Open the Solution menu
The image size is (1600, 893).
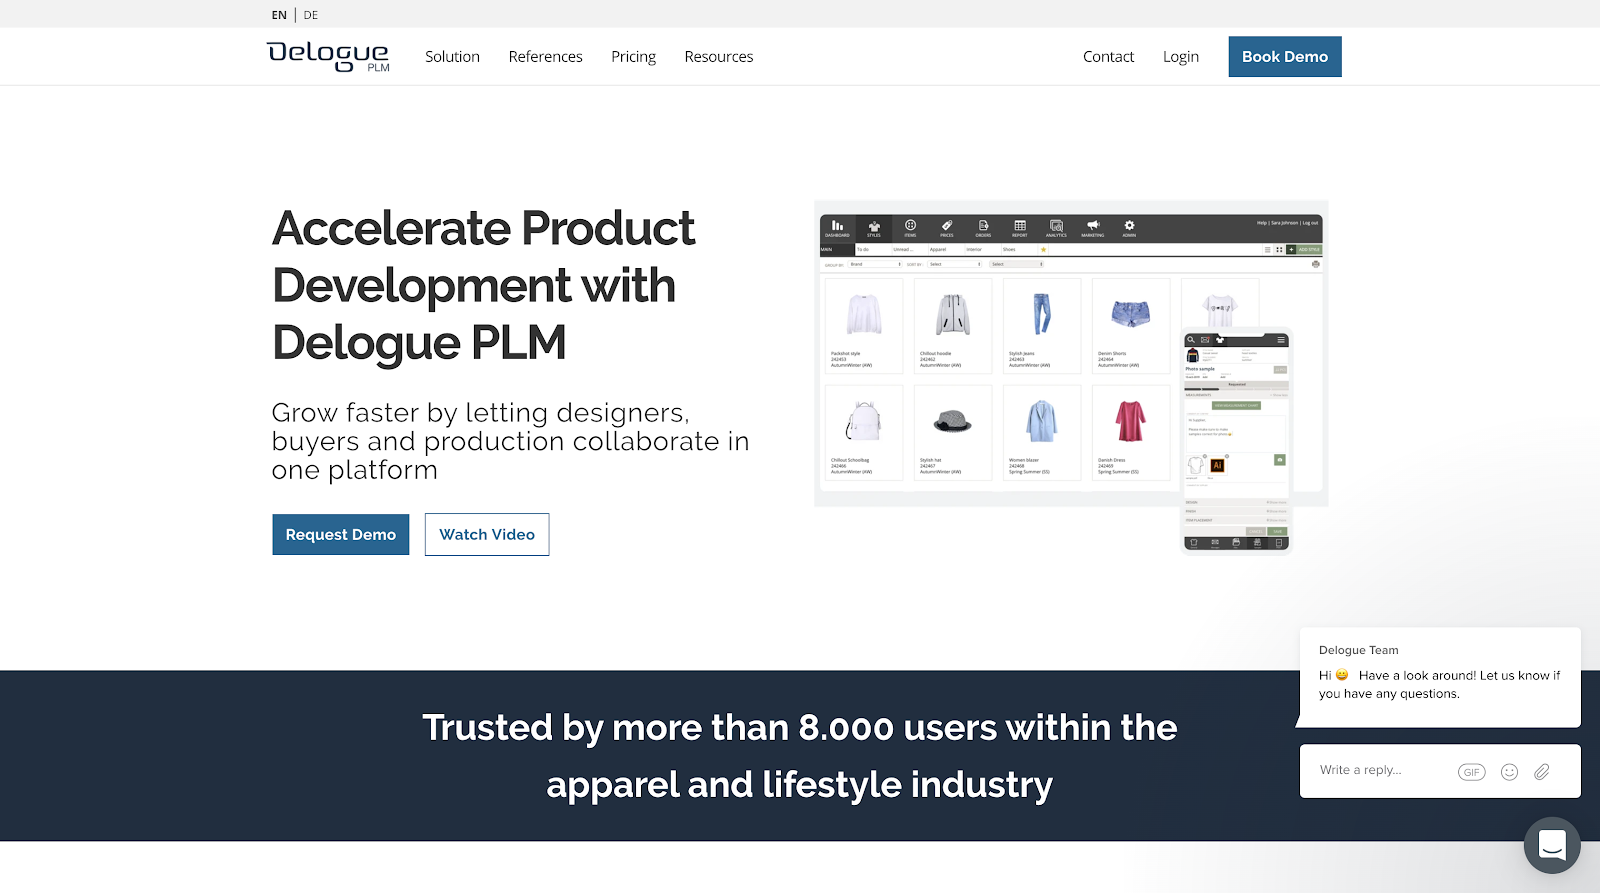452,57
